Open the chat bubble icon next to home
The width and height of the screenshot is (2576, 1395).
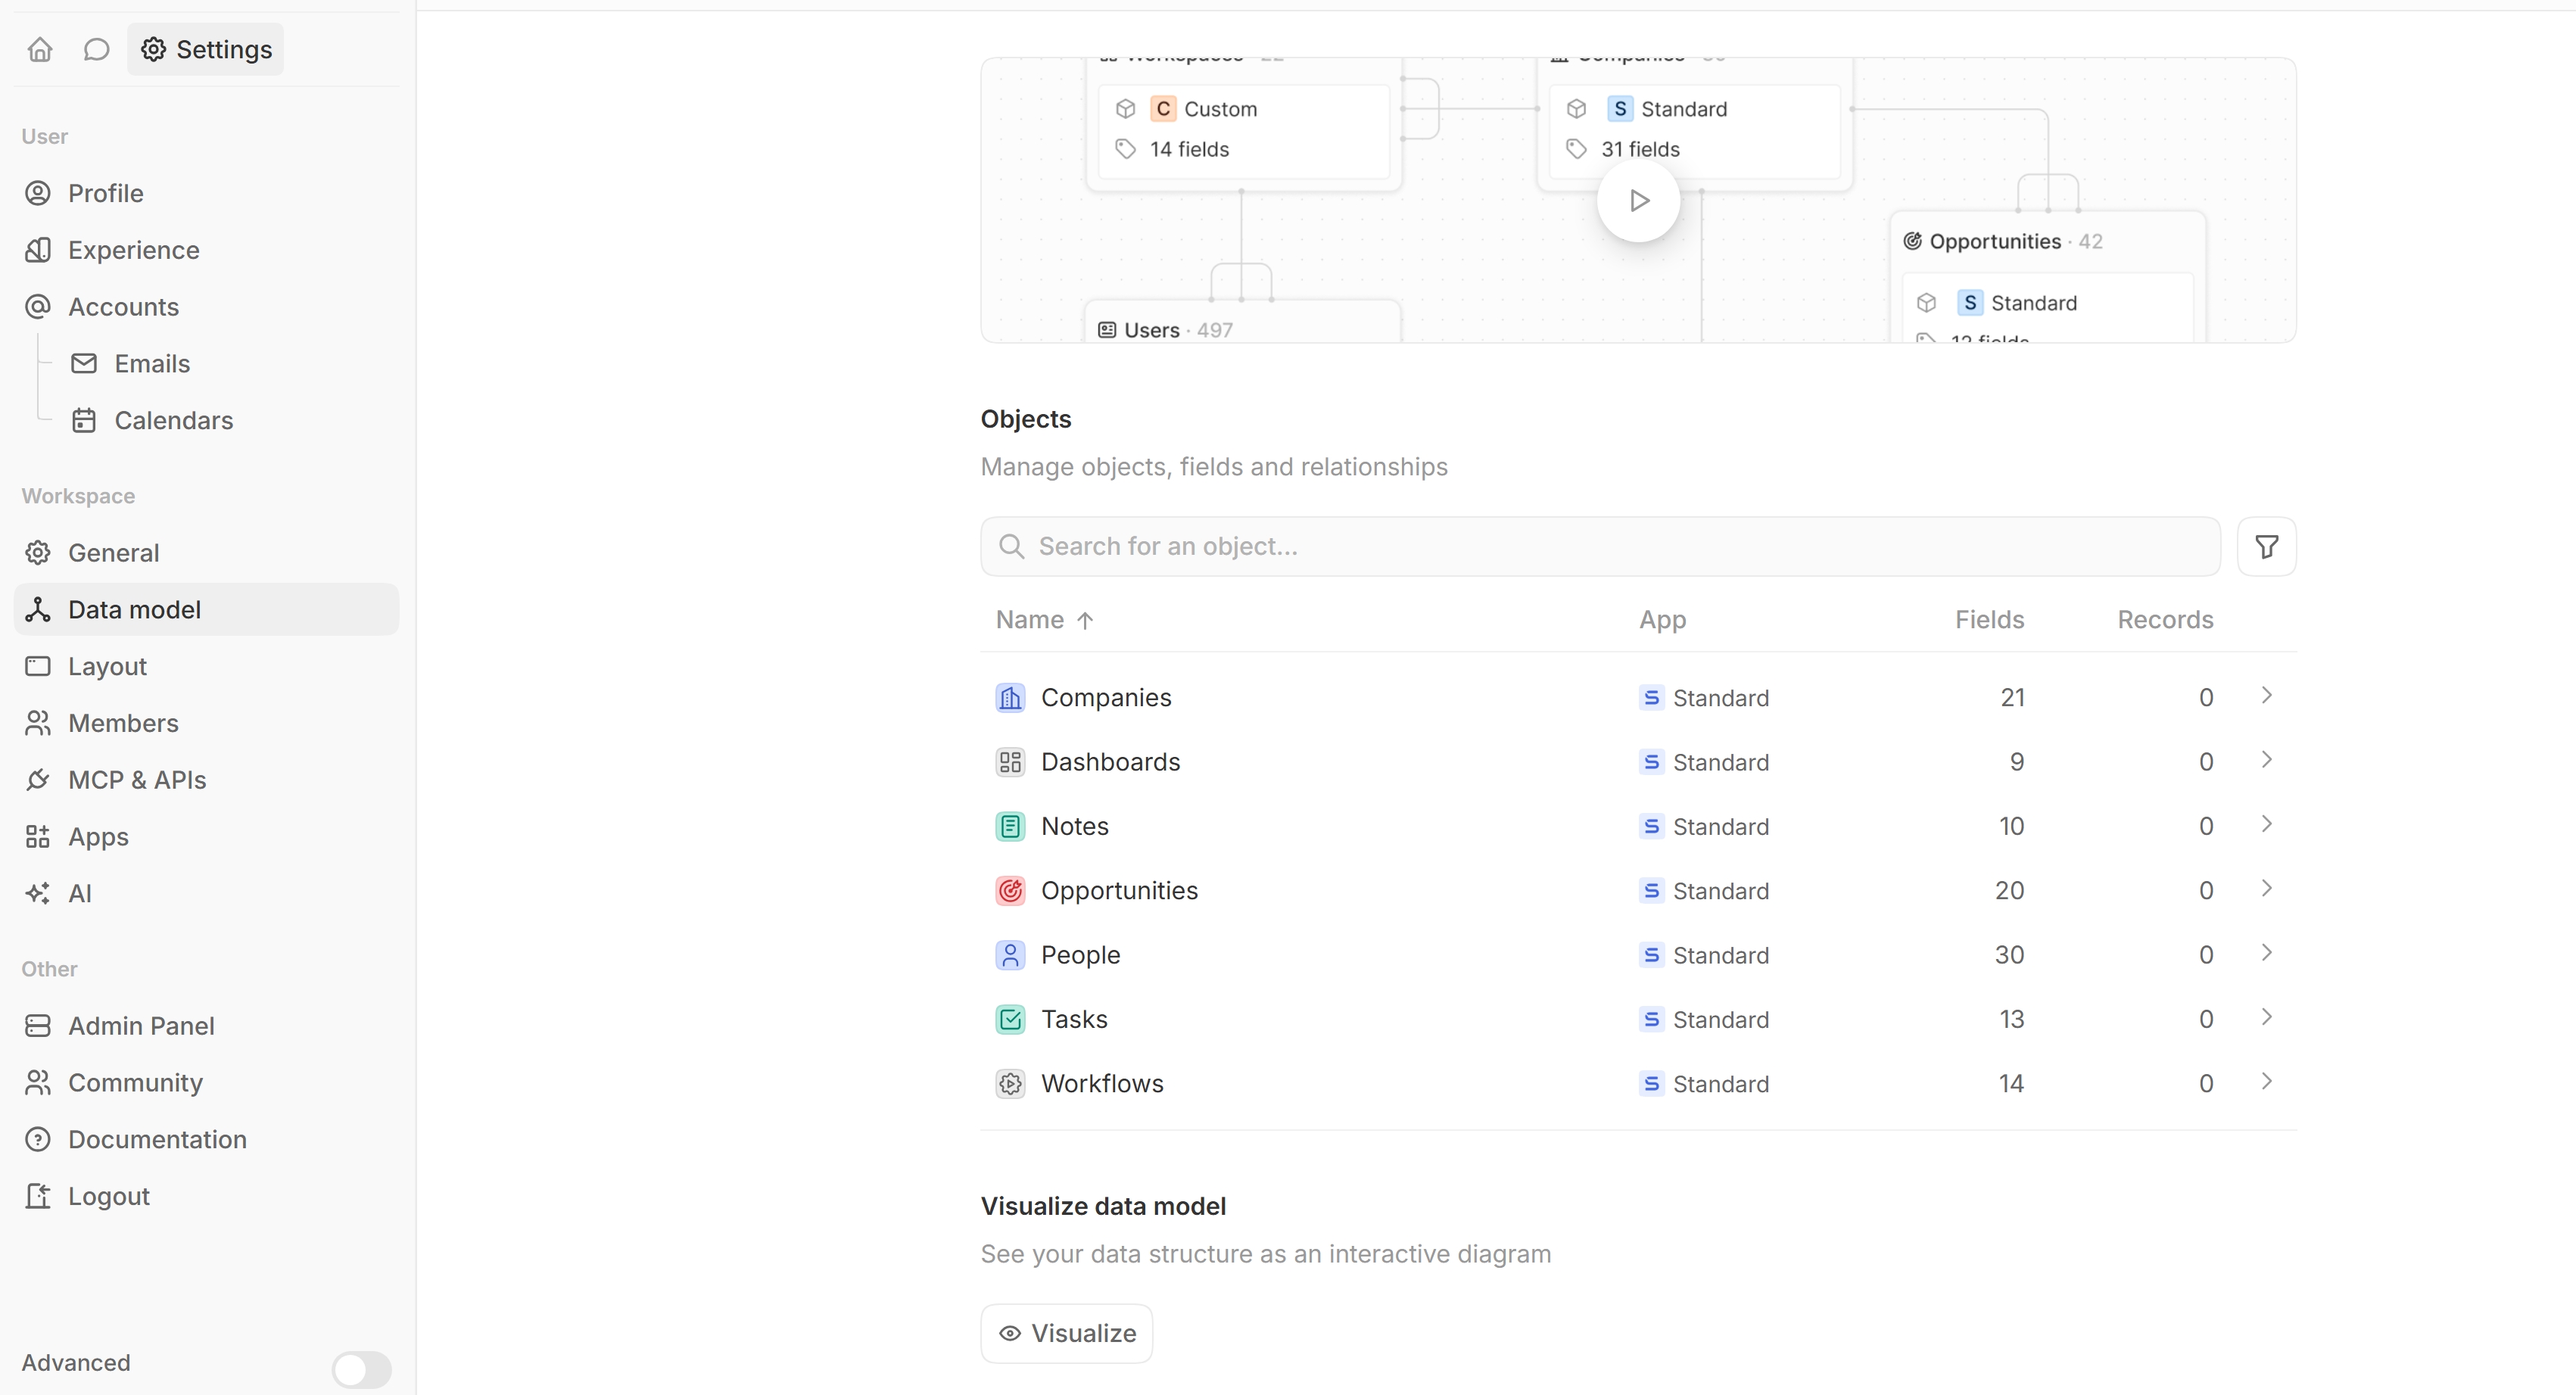click(96, 49)
